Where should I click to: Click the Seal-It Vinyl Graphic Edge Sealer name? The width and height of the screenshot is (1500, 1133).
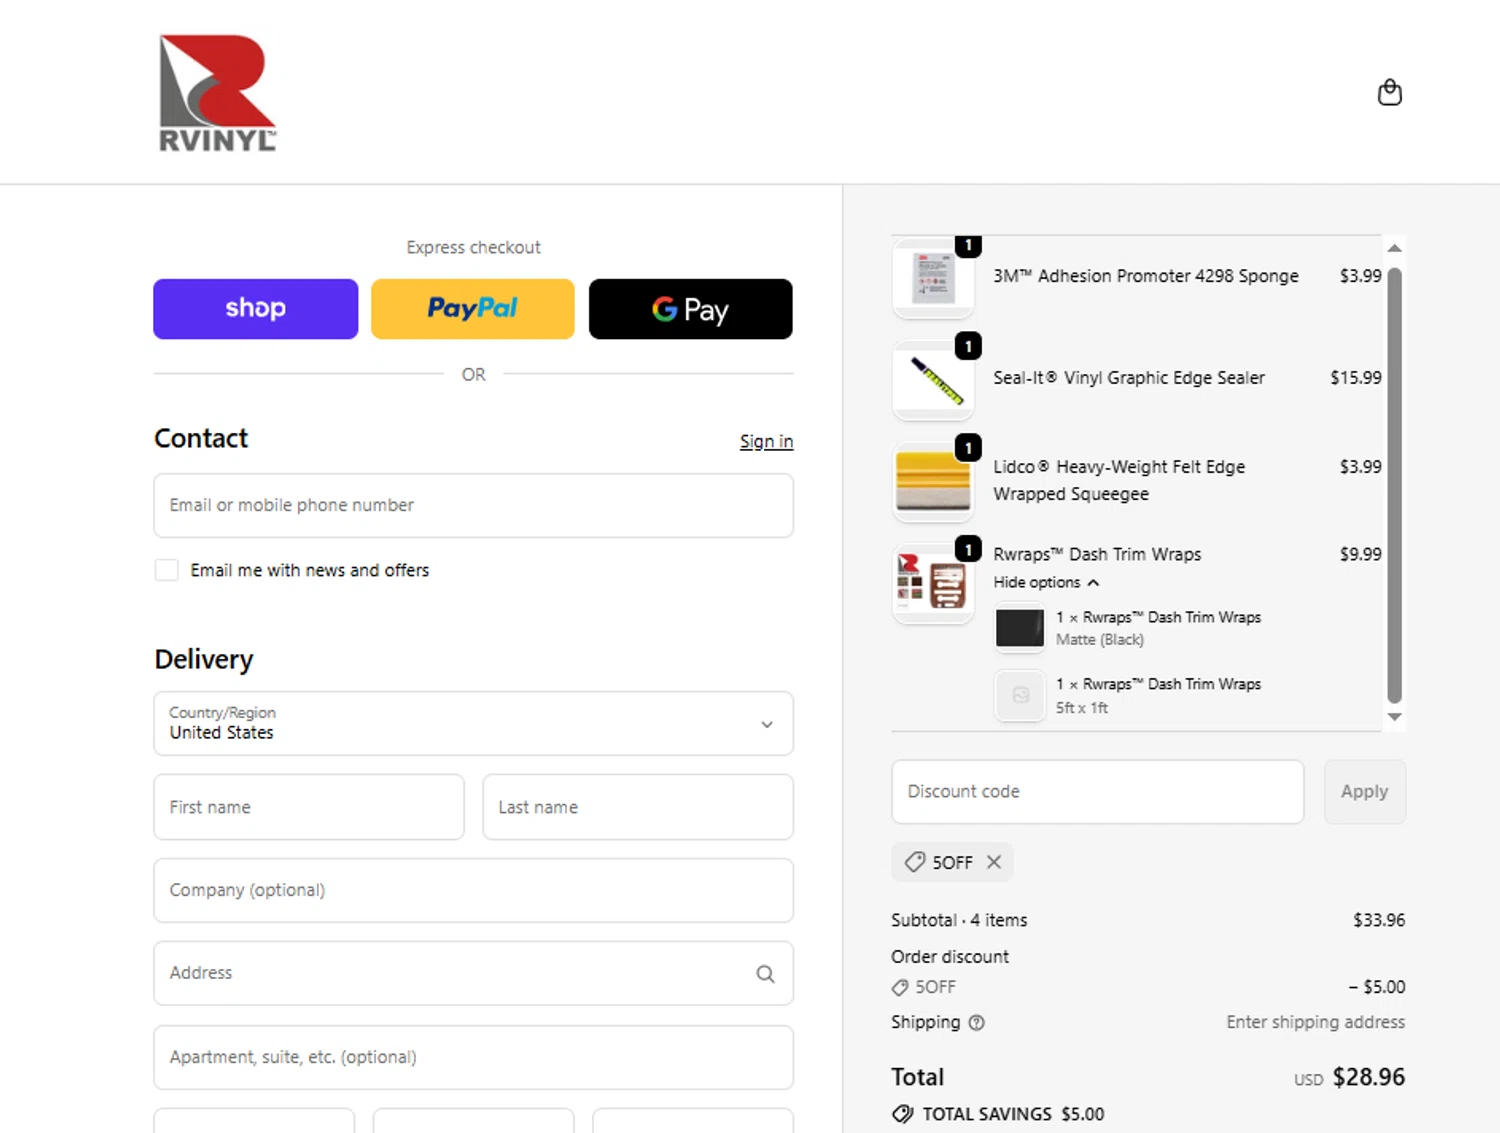point(1129,378)
